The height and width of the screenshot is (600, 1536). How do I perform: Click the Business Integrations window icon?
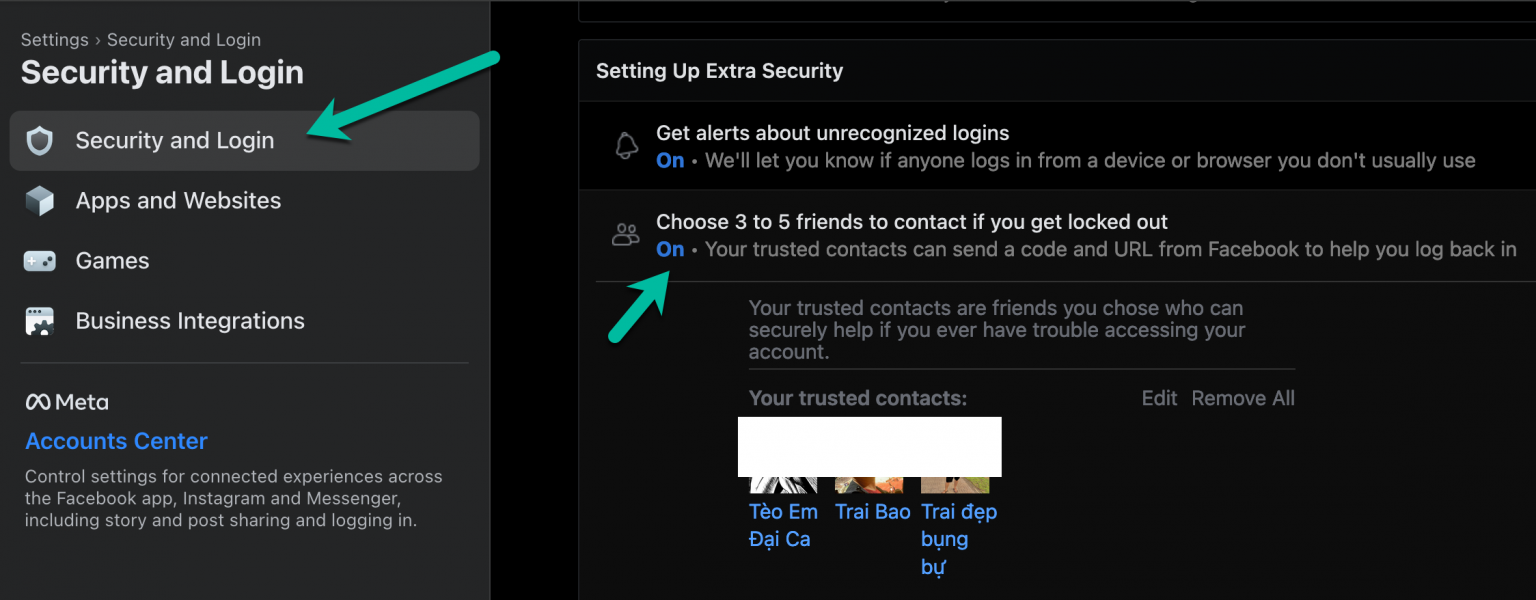click(40, 321)
